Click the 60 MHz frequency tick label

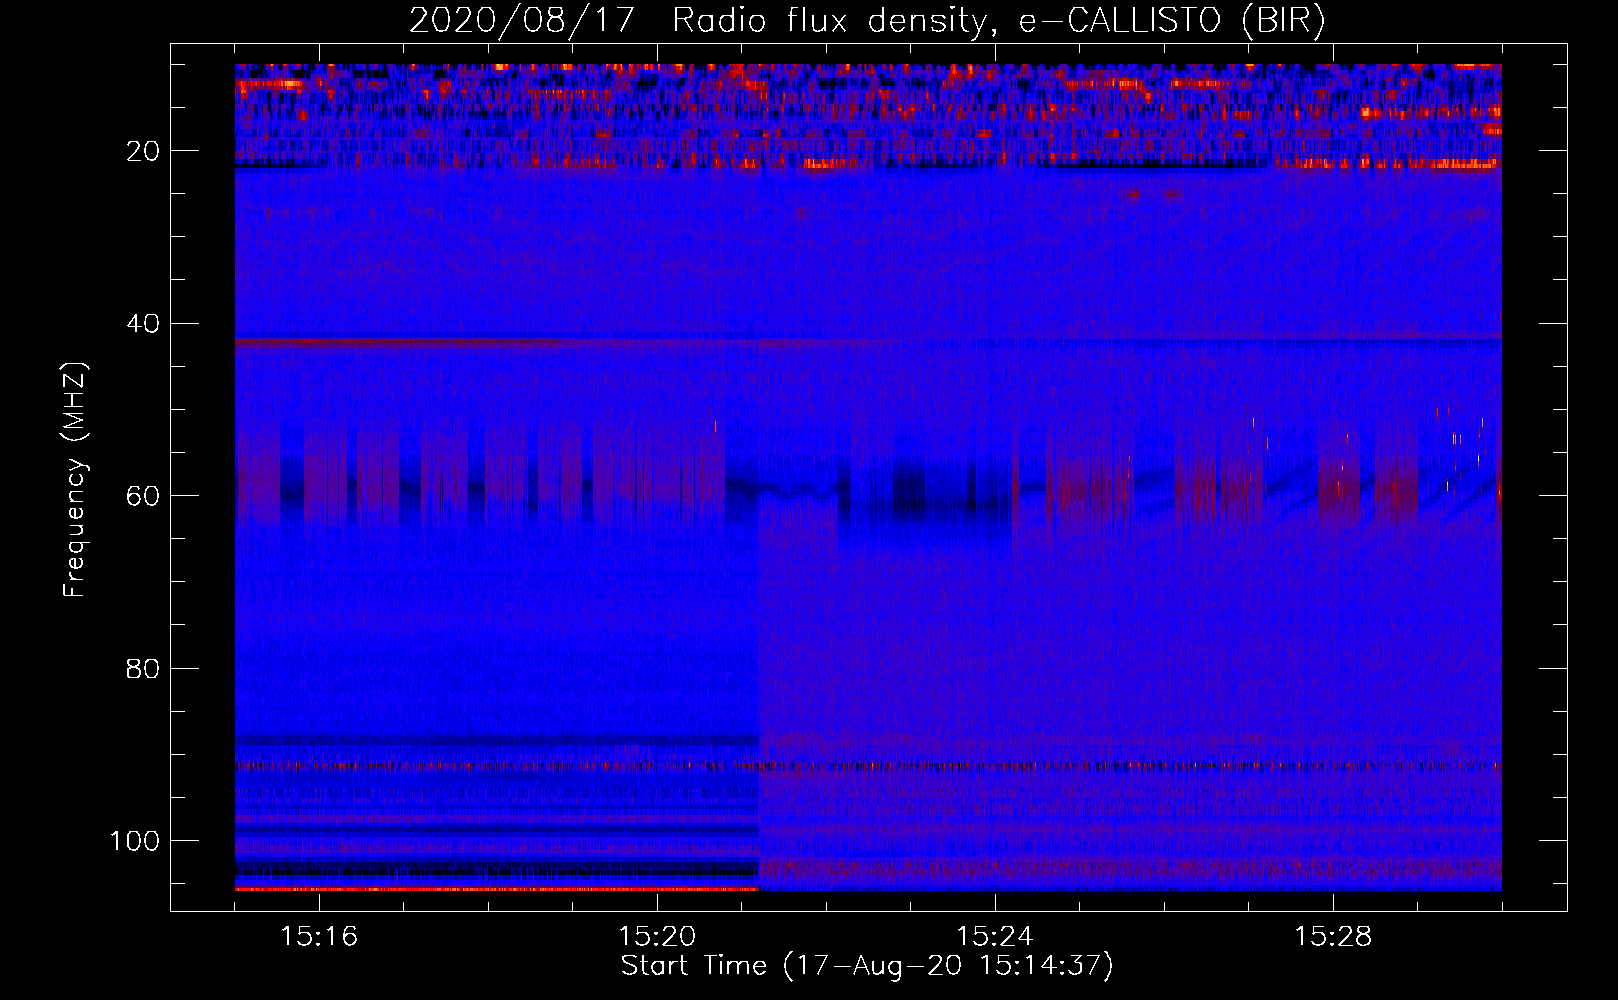[143, 496]
